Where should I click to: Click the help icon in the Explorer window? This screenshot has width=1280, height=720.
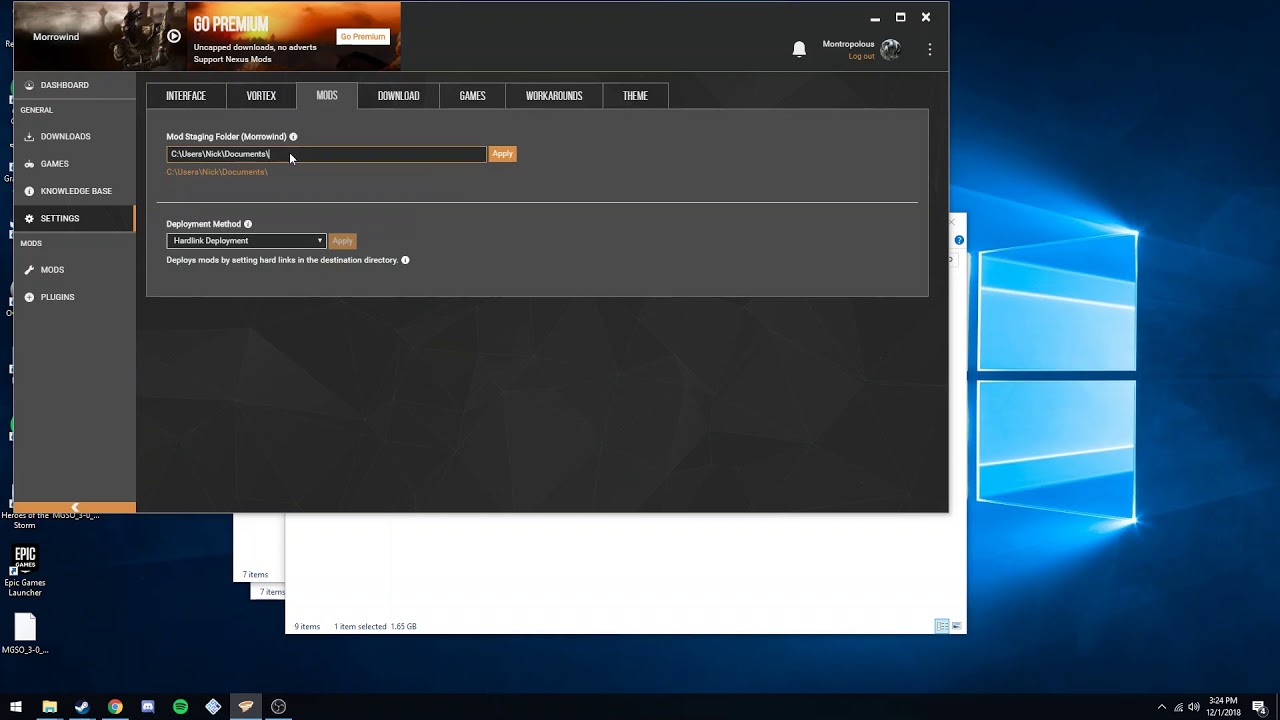coord(959,240)
